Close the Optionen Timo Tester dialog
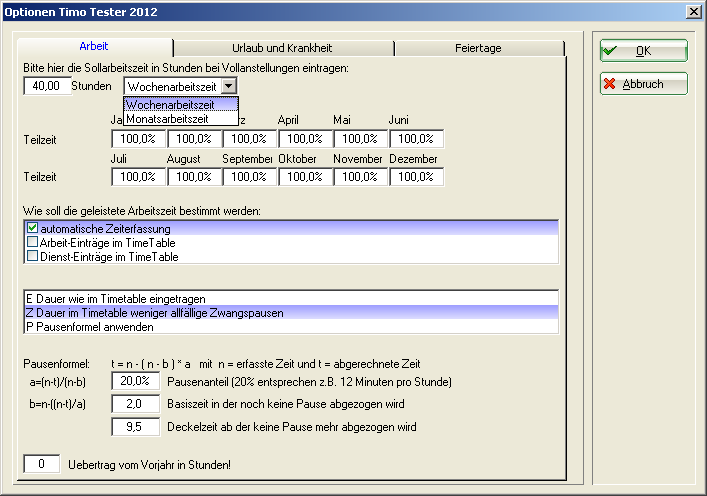The height and width of the screenshot is (496, 707). [x=693, y=12]
